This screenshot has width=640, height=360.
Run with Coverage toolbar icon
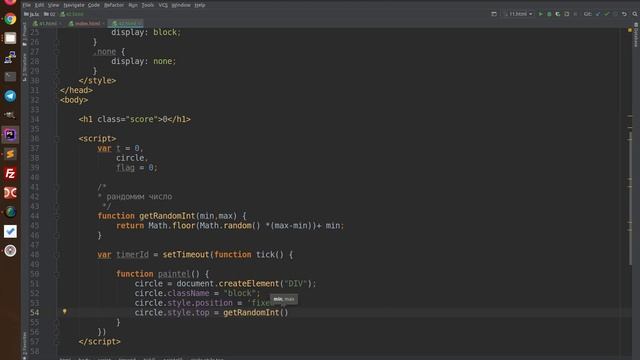coord(558,14)
